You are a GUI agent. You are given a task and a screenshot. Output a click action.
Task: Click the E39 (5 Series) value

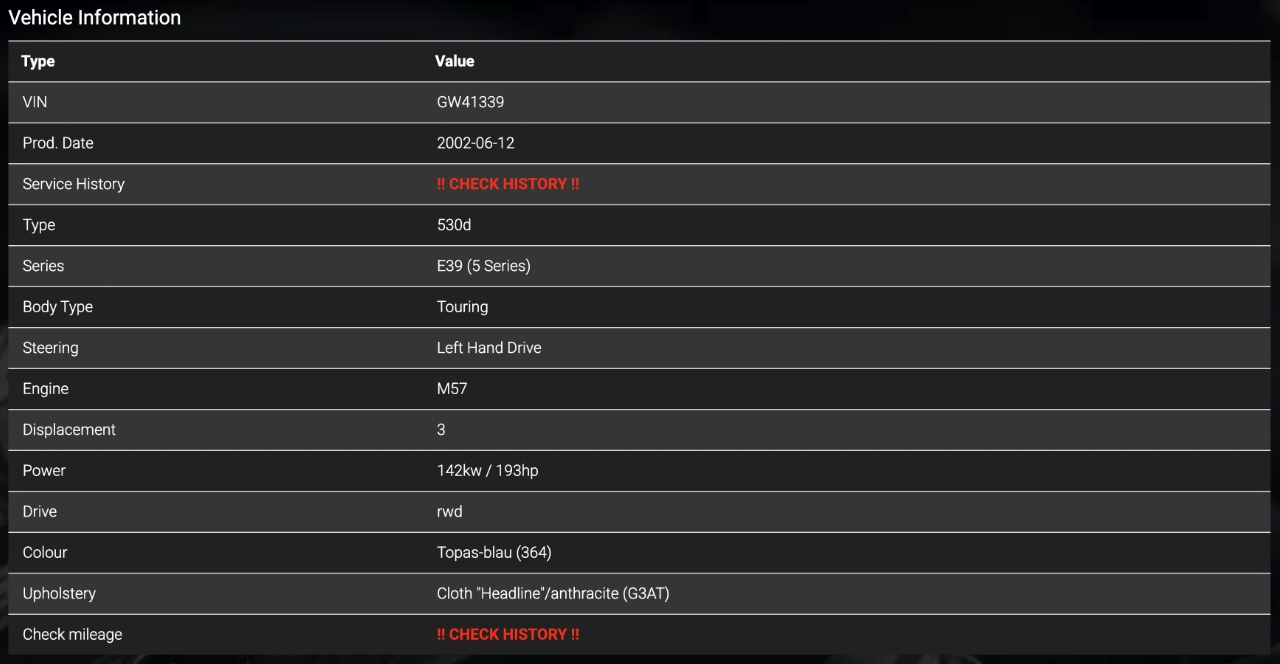point(483,266)
